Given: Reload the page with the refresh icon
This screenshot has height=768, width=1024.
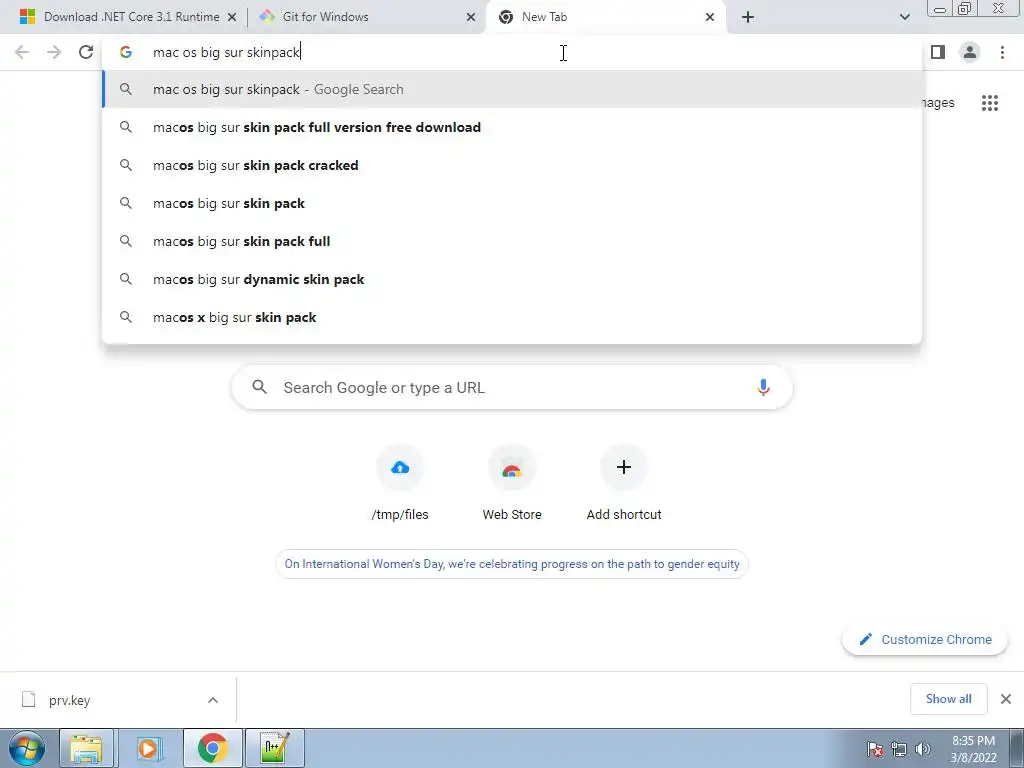Looking at the screenshot, I should [86, 52].
